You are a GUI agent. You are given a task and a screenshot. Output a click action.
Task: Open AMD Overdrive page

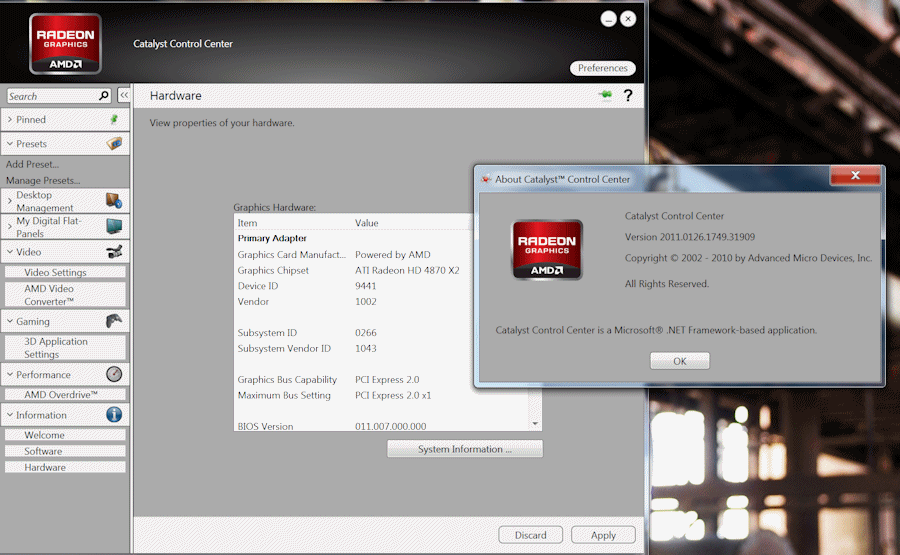pos(65,394)
